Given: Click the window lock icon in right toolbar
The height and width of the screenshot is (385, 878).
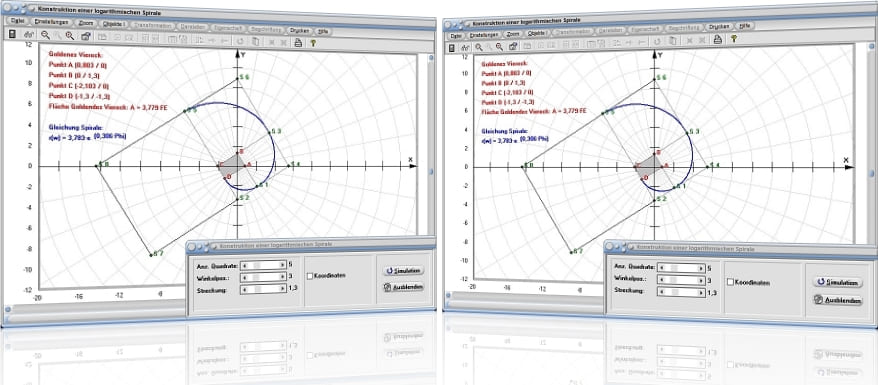Looking at the screenshot, I should pos(513,46).
